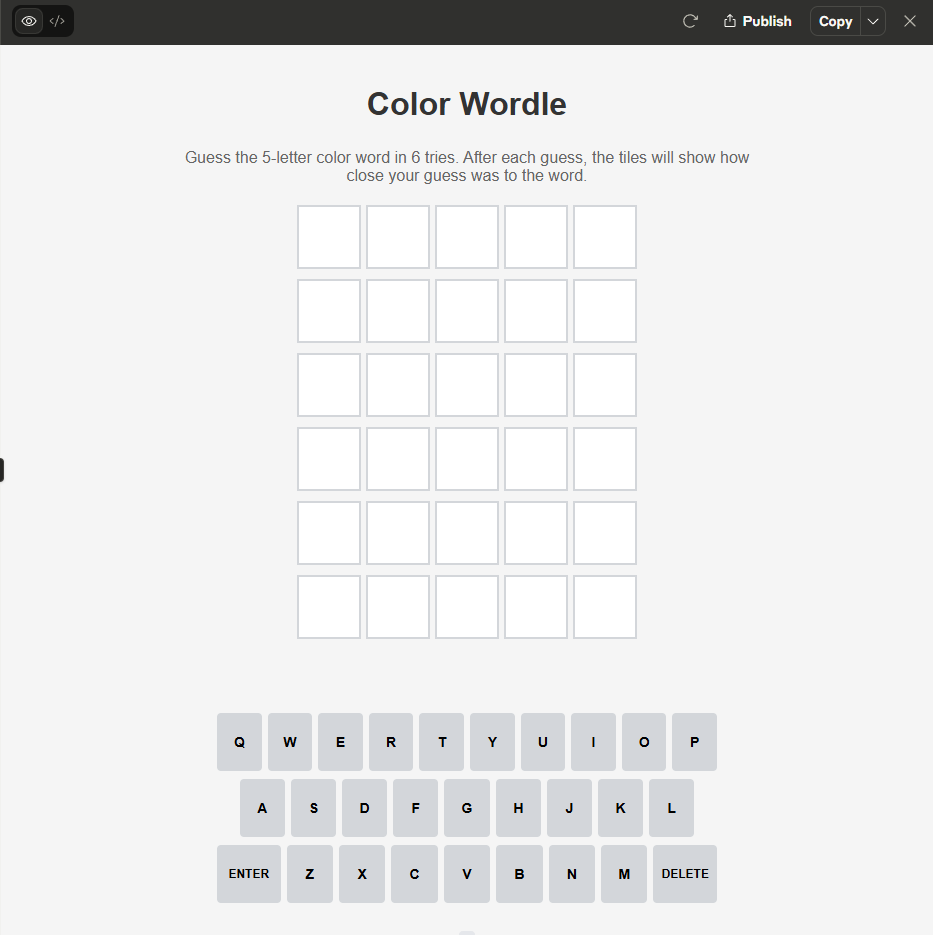
Task: Select the A key on keyboard
Action: tap(262, 808)
